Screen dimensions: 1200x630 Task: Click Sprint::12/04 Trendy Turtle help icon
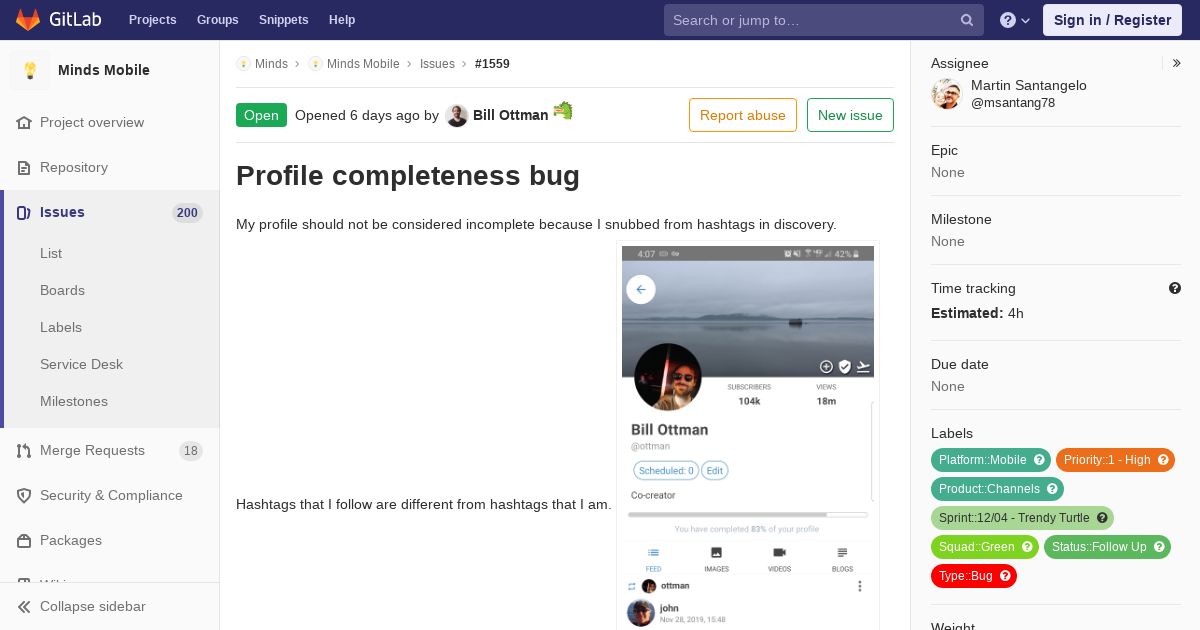[x=1102, y=518]
